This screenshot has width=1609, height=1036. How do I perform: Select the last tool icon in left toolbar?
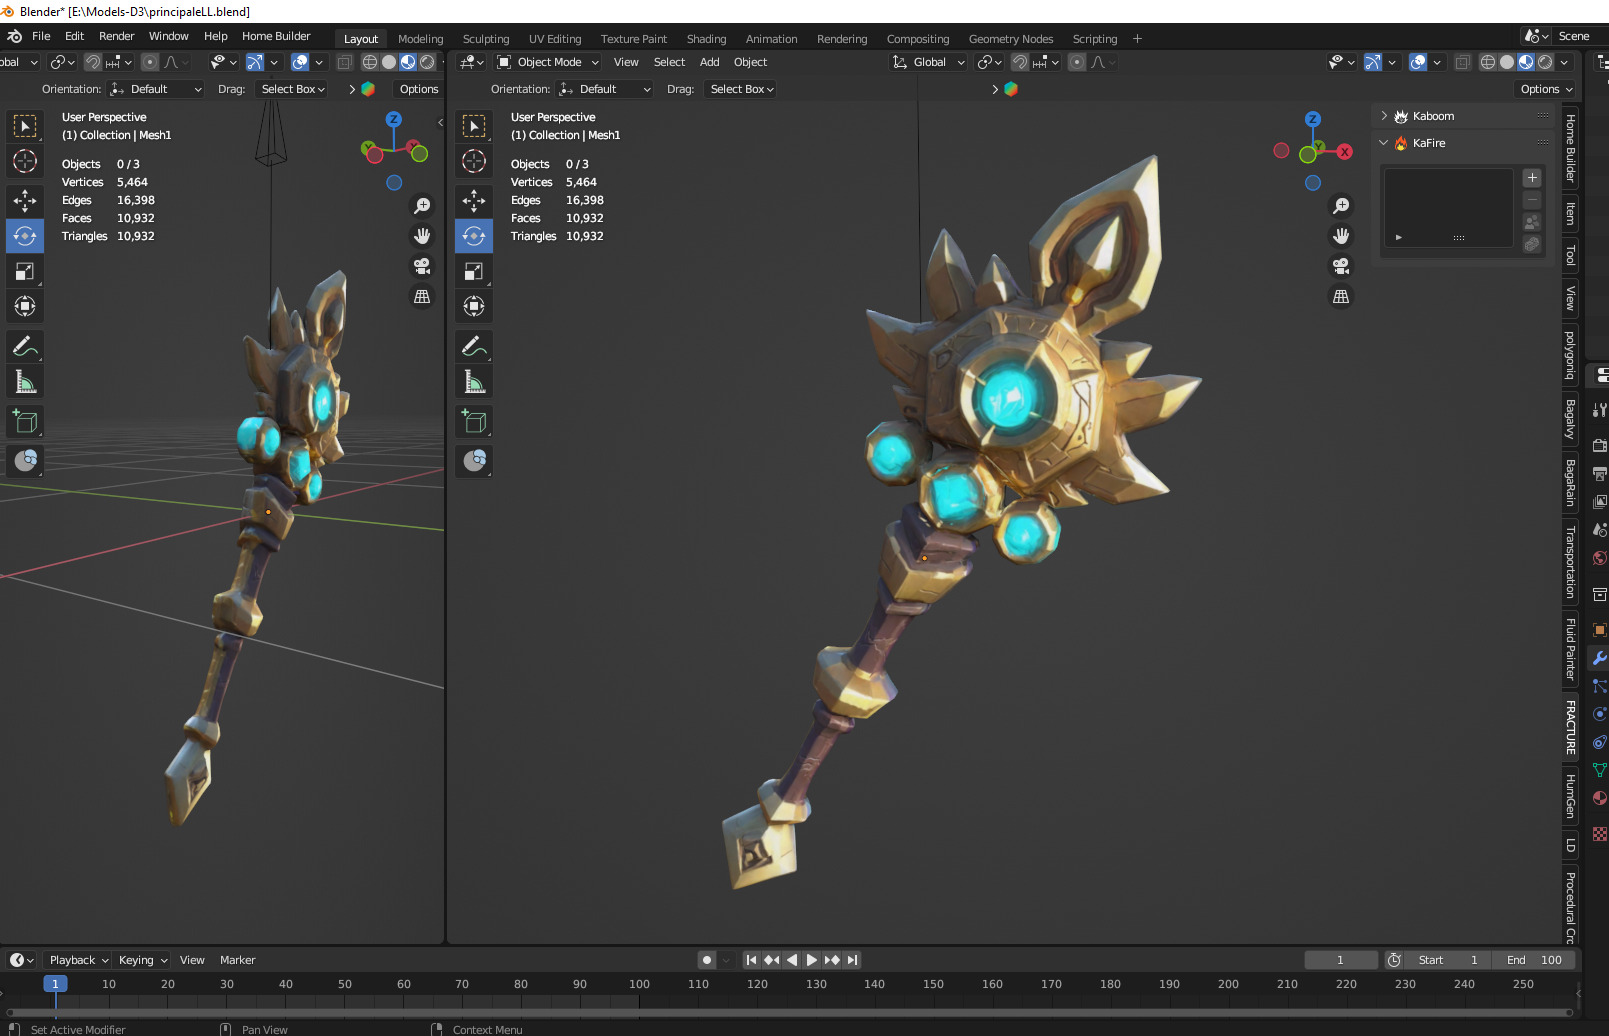tap(25, 461)
